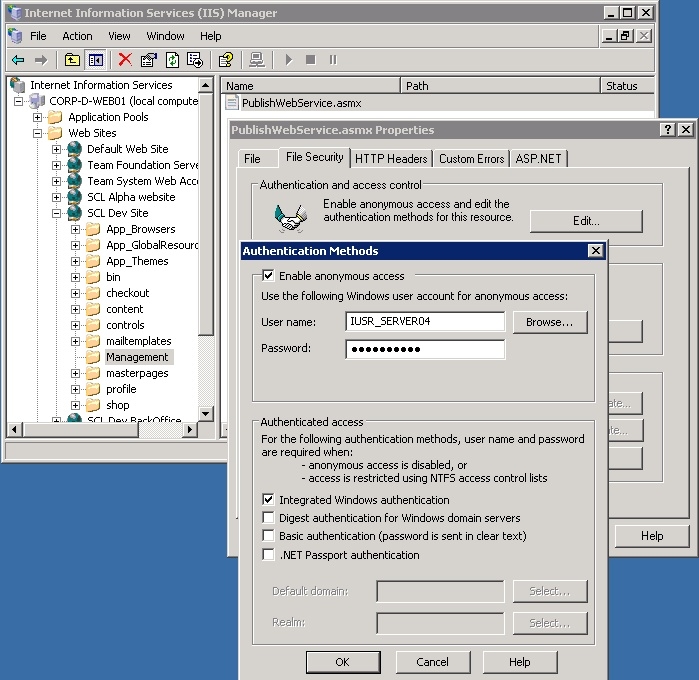Click the bin folder icon
The height and width of the screenshot is (680, 699).
pyautogui.click(x=93, y=277)
